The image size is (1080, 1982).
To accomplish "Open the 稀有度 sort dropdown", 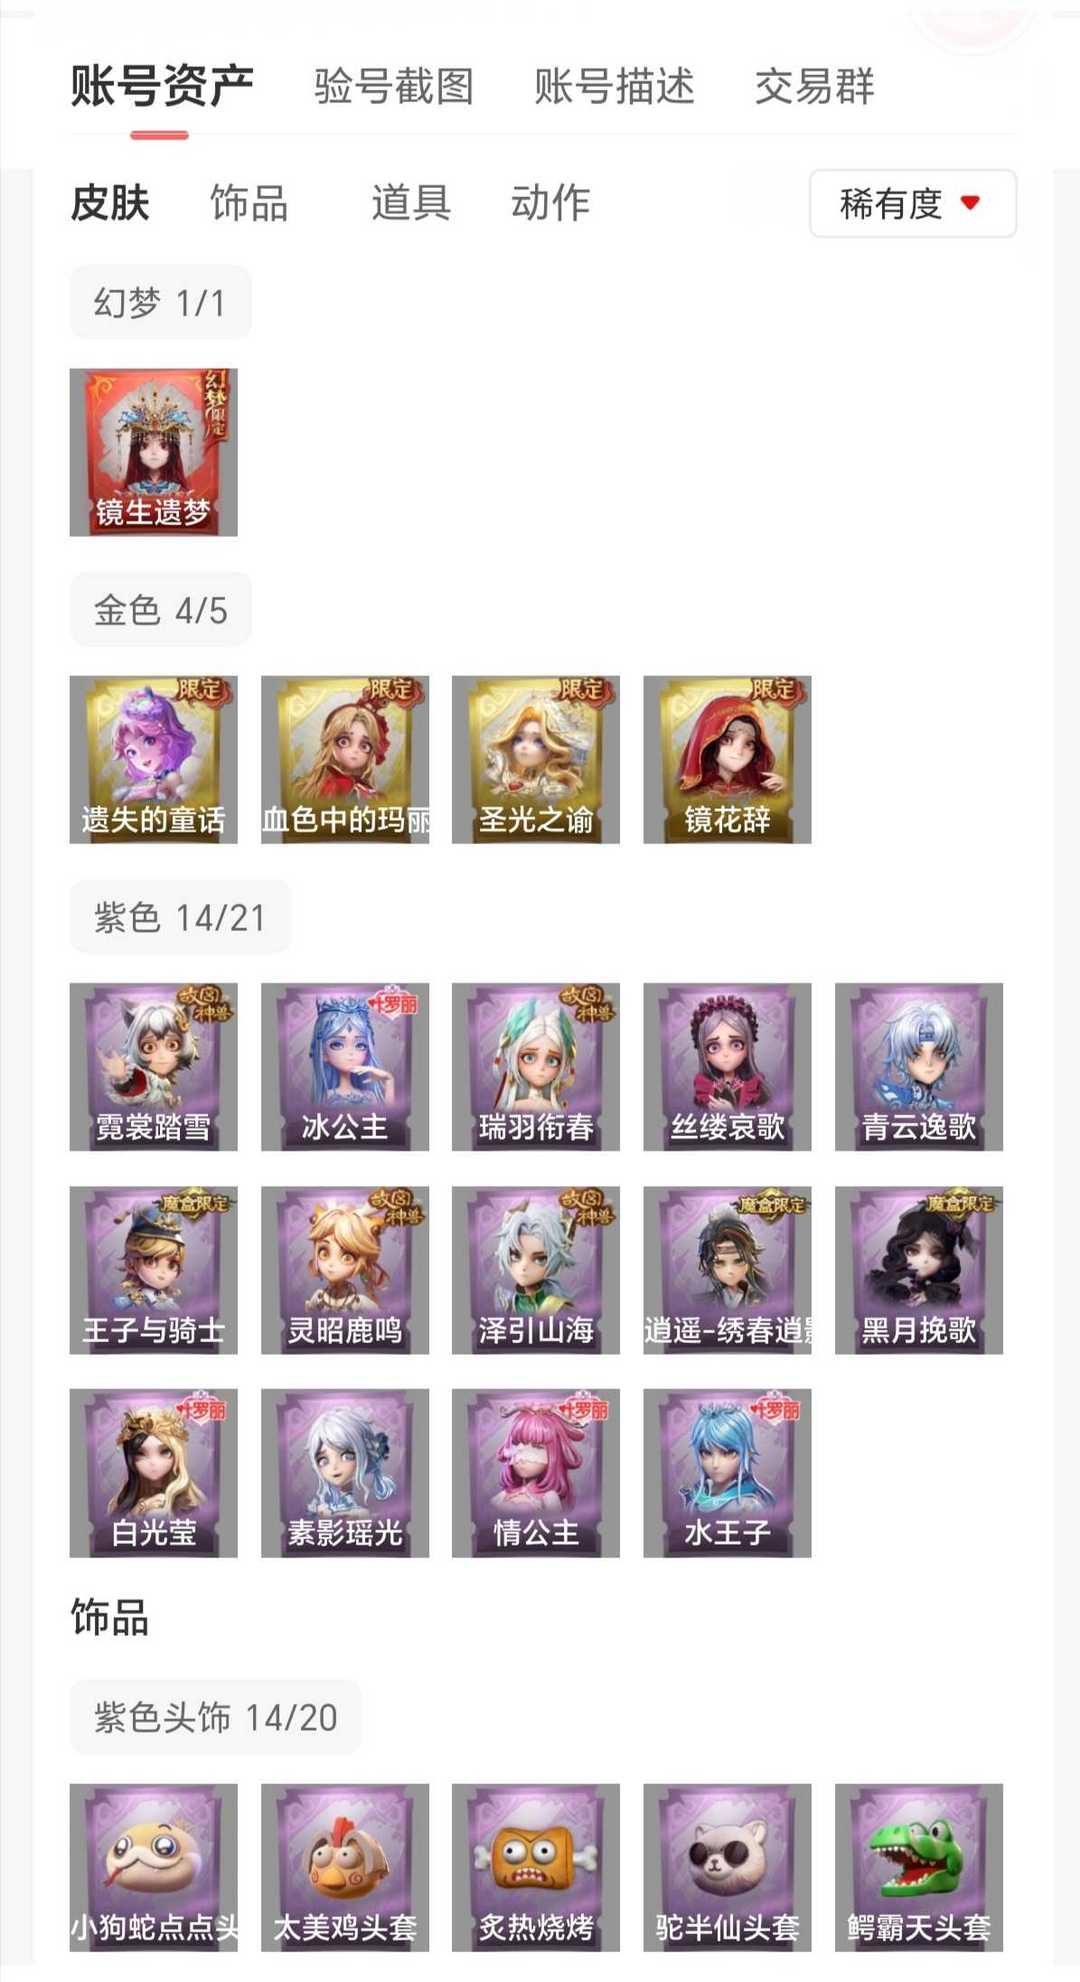I will 913,204.
